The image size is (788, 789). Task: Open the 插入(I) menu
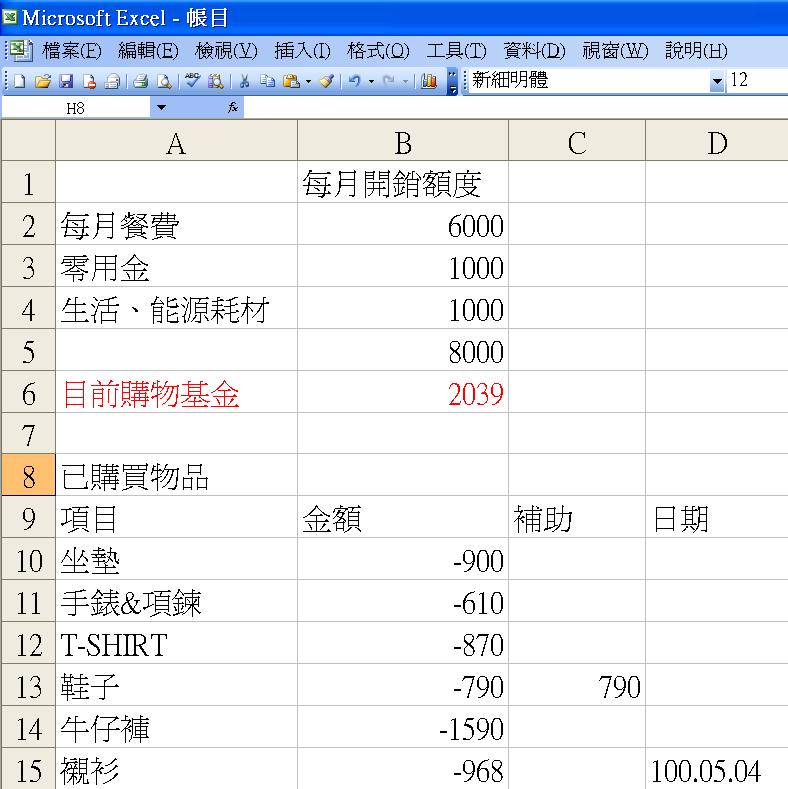pyautogui.click(x=302, y=51)
